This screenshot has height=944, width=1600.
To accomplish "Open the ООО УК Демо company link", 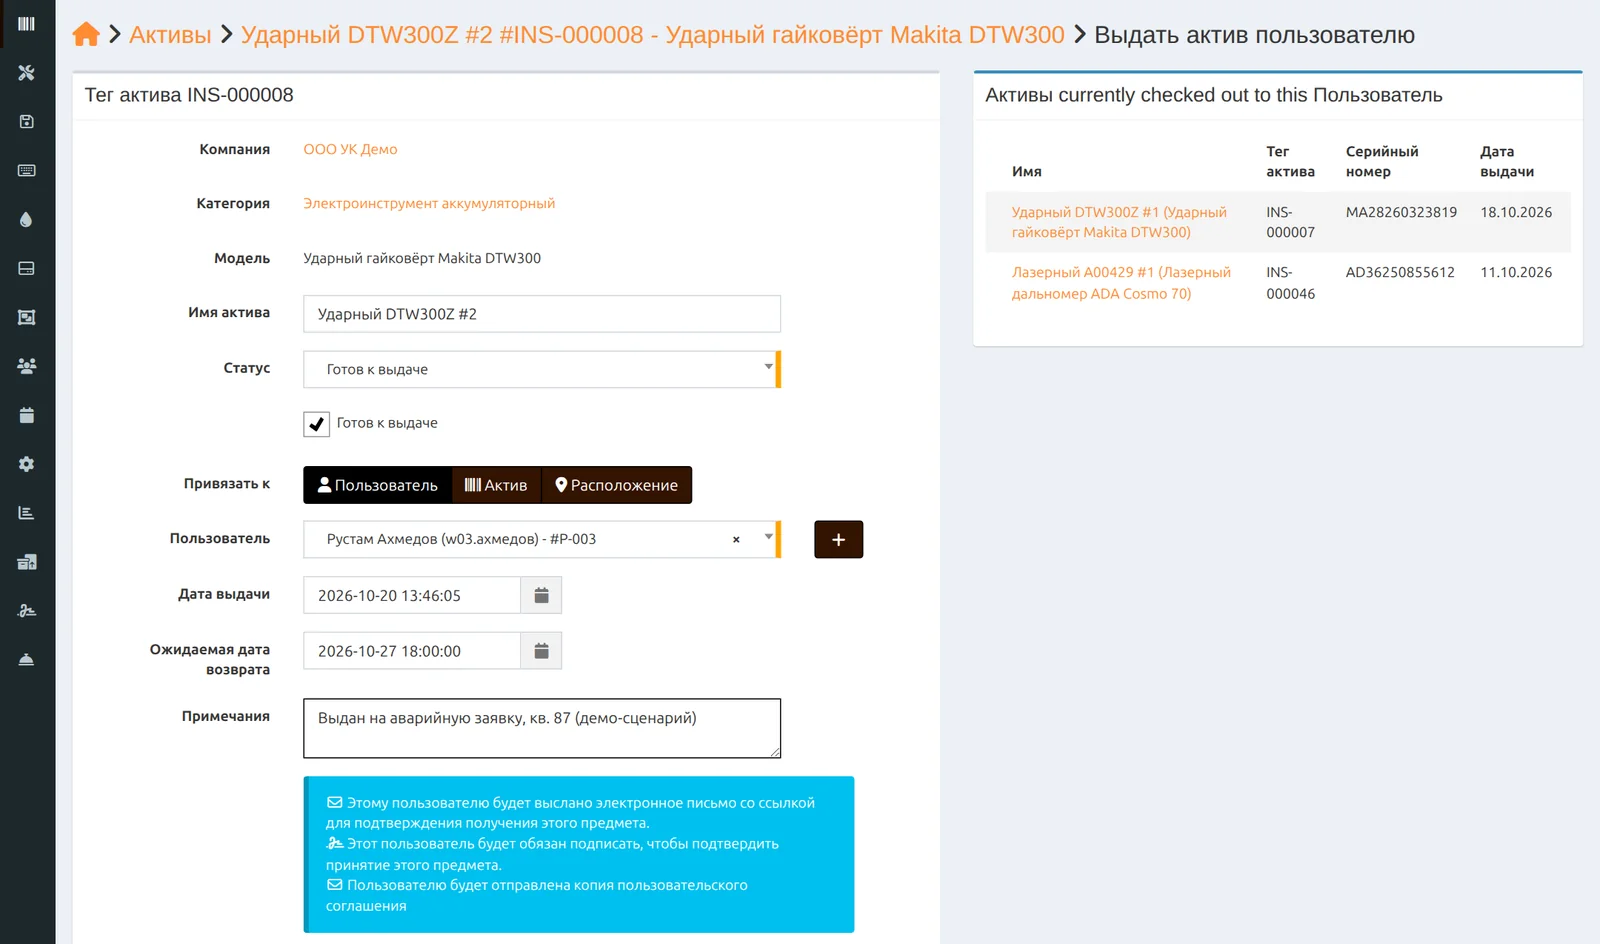I will 350,149.
